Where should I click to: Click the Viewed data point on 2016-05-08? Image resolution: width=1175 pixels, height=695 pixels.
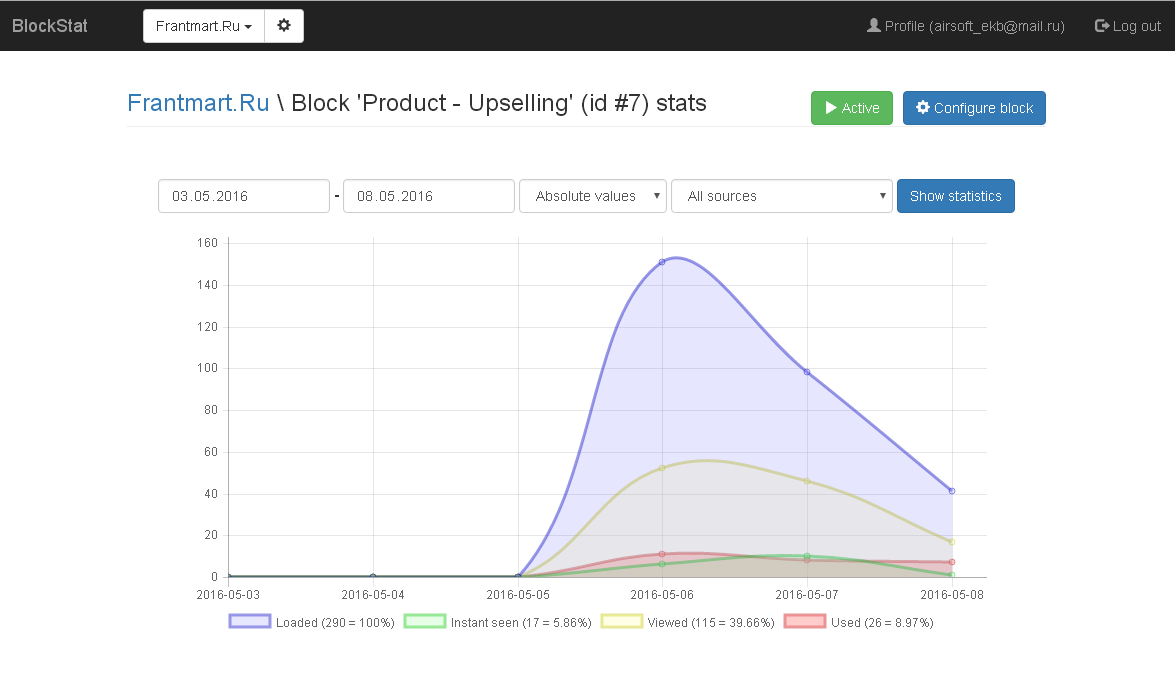pyautogui.click(x=952, y=542)
